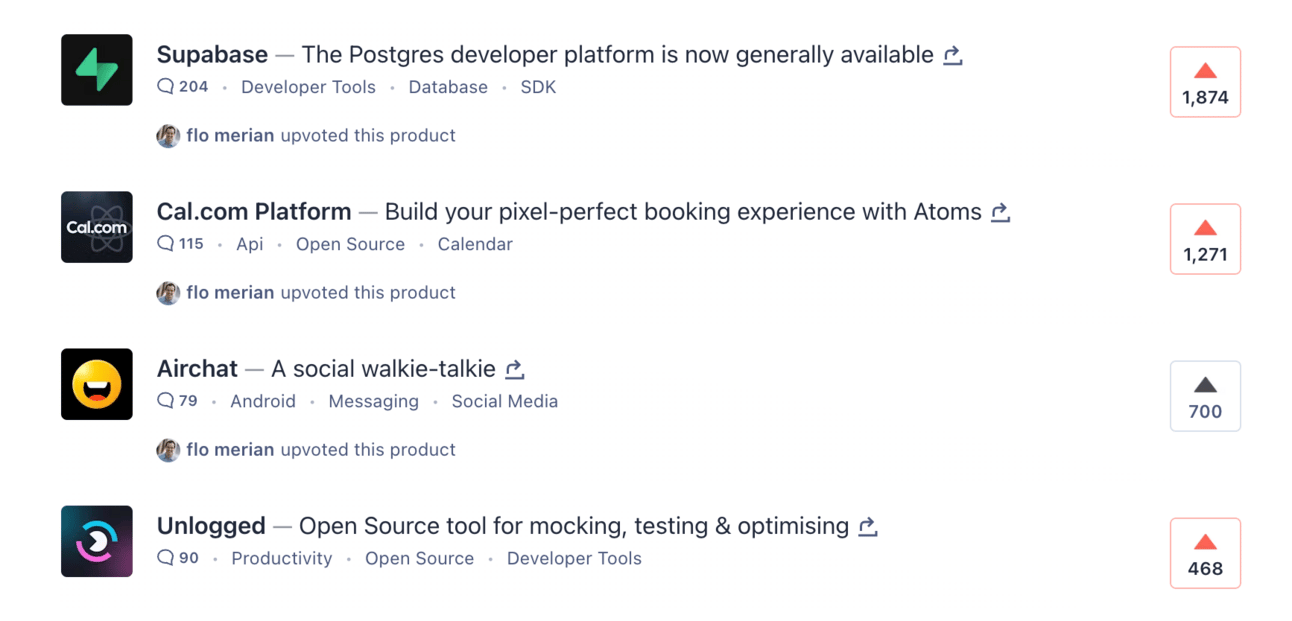
Task: Click the Messaging tag under Airchat
Action: point(373,401)
